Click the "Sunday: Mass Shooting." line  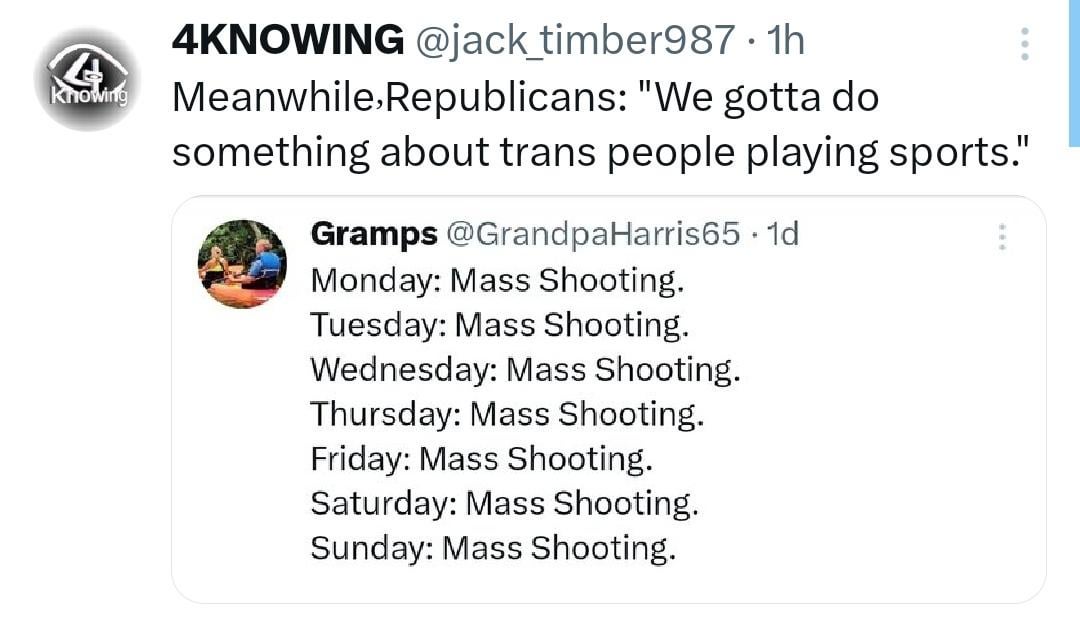[x=493, y=547]
